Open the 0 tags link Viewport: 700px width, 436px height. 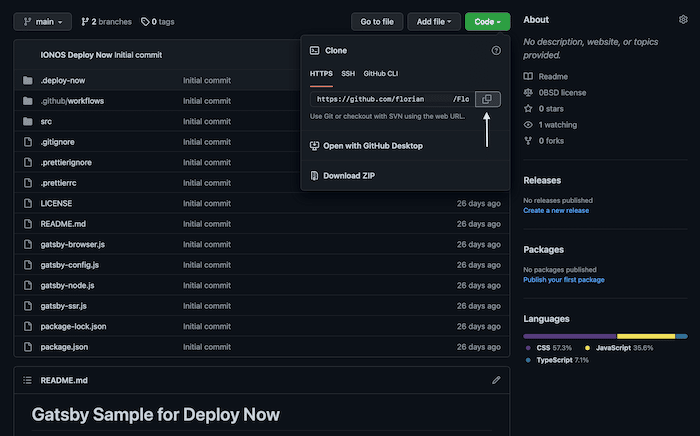158,21
